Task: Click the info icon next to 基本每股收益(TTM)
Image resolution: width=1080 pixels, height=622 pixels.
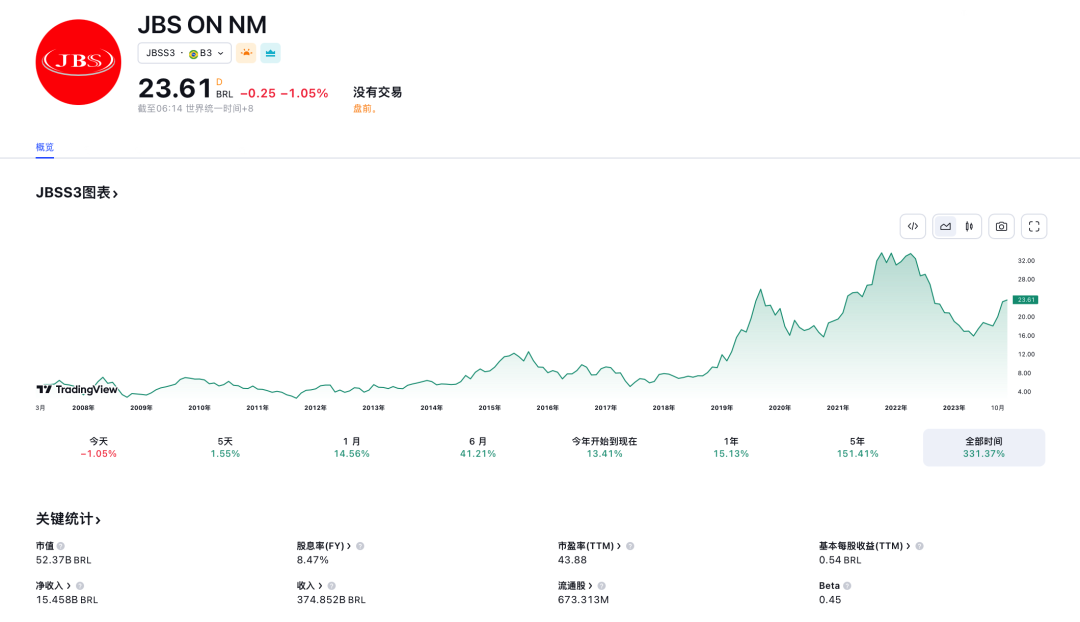Action: [x=920, y=546]
